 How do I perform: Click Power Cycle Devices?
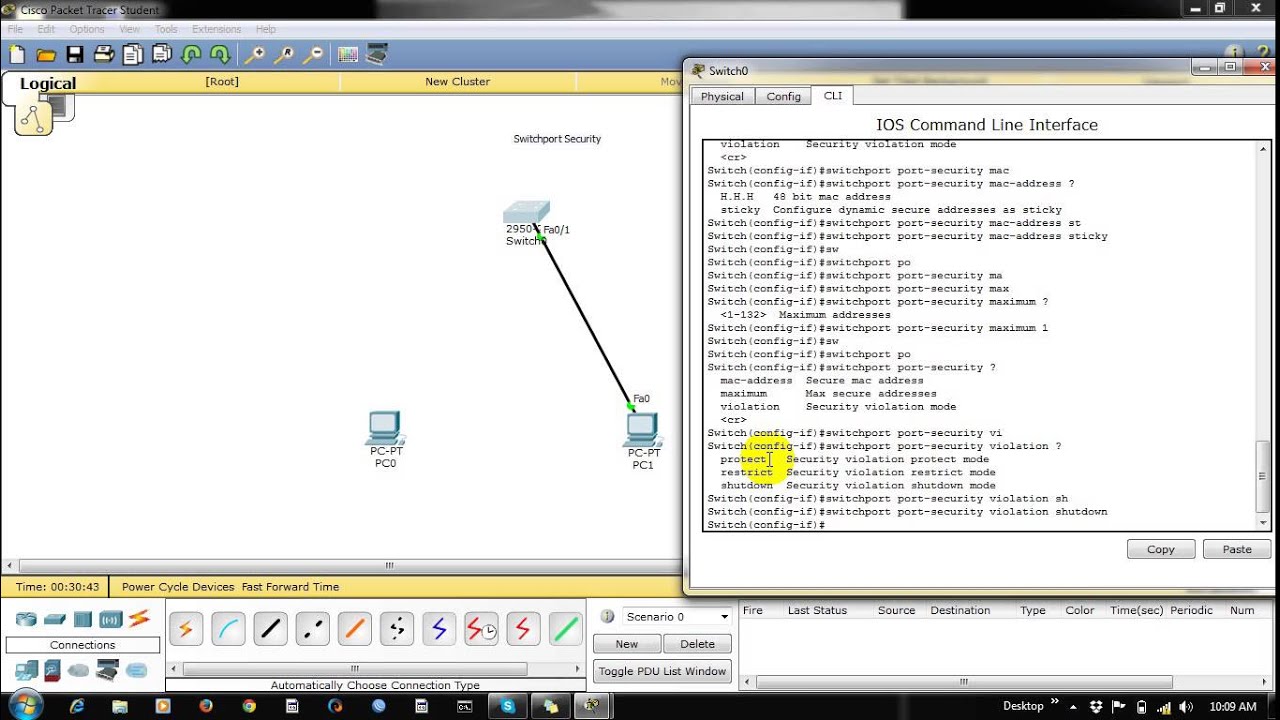[x=178, y=587]
